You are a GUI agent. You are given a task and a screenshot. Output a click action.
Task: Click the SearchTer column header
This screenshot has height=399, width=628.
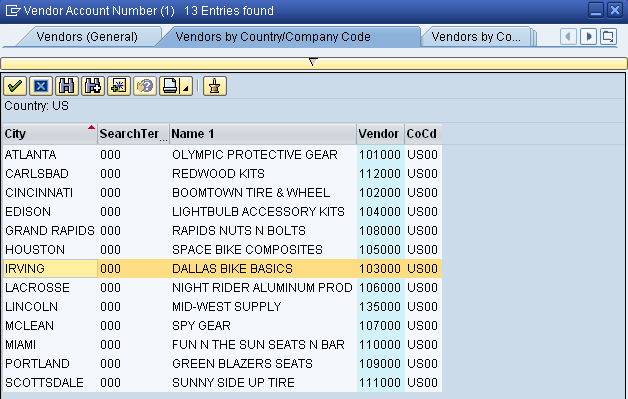(133, 134)
